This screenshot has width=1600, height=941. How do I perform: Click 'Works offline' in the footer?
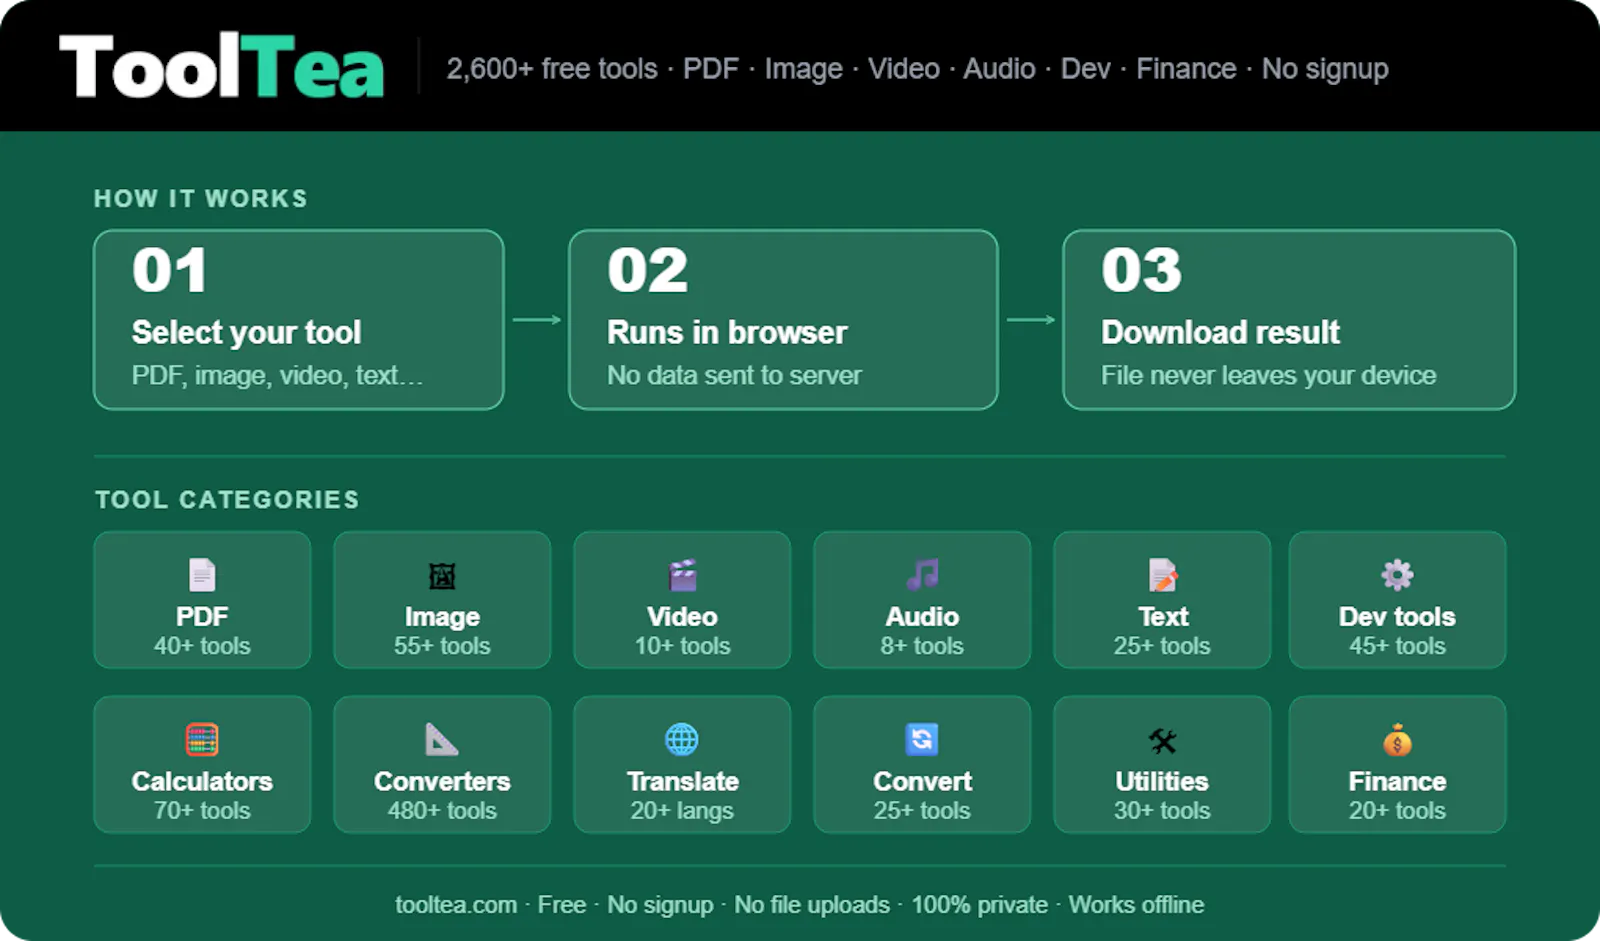point(1136,905)
